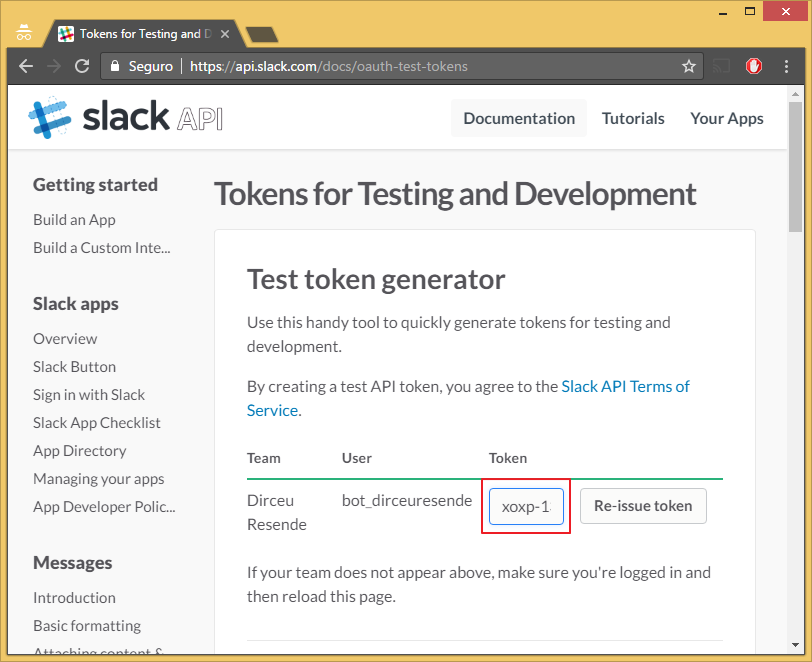Click the Getting started sidebar heading
Image resolution: width=812 pixels, height=662 pixels.
tap(95, 185)
